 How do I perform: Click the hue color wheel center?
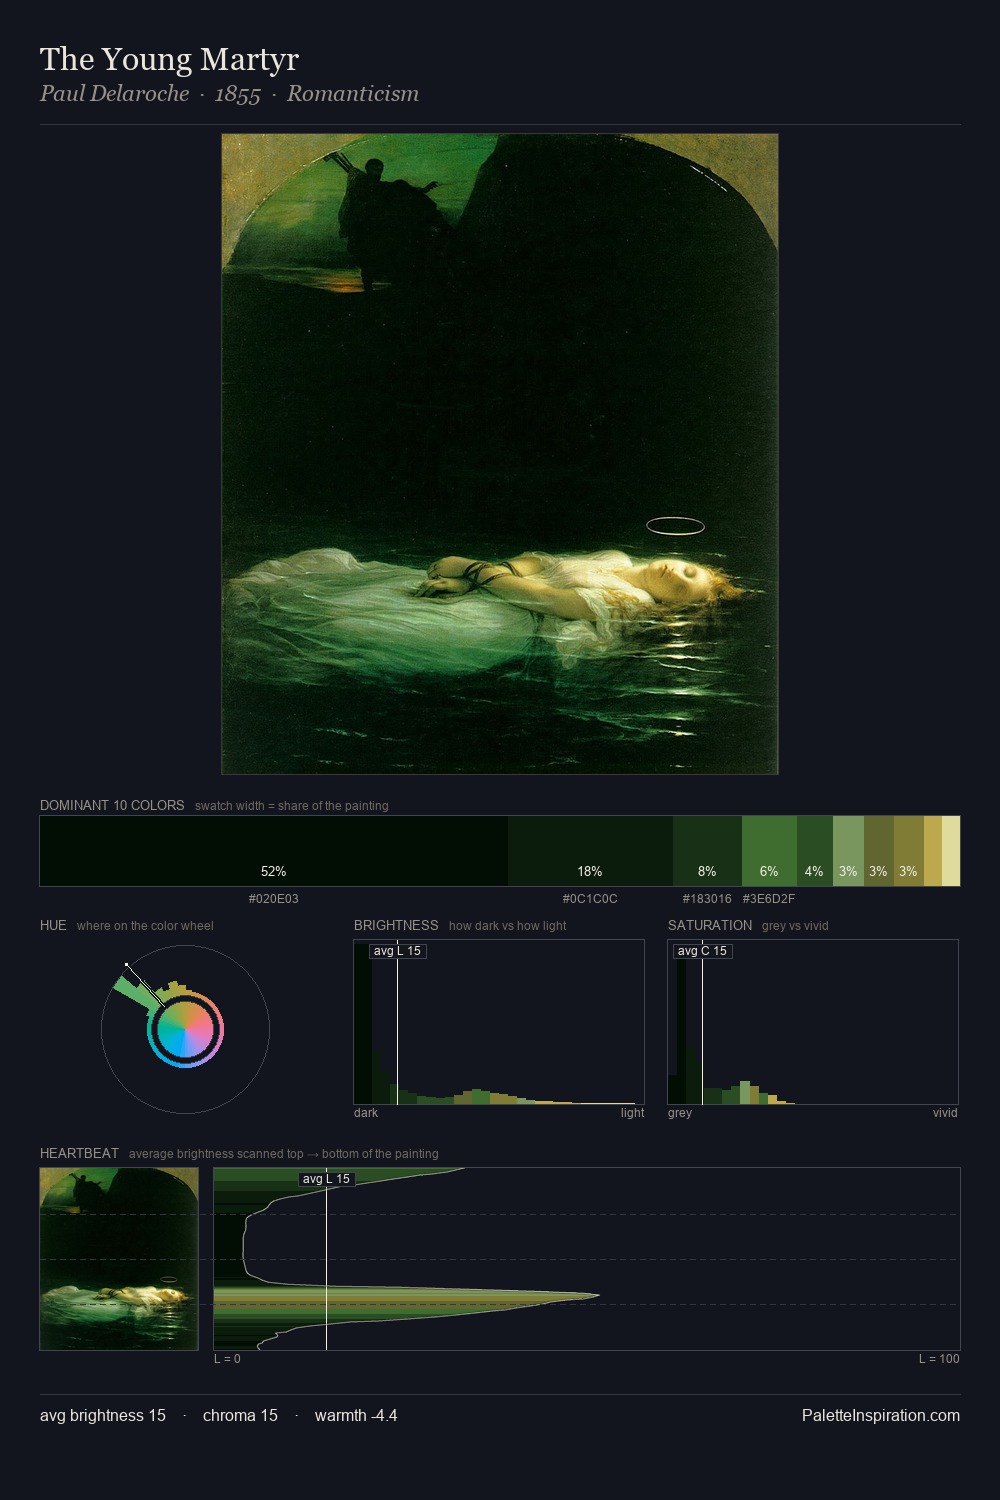(x=185, y=1029)
